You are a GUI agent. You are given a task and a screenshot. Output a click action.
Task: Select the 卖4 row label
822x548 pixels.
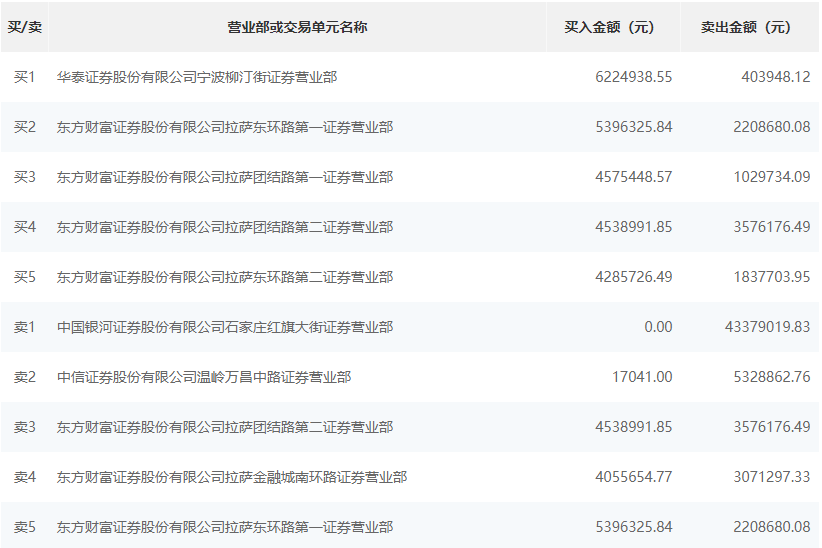tap(25, 477)
